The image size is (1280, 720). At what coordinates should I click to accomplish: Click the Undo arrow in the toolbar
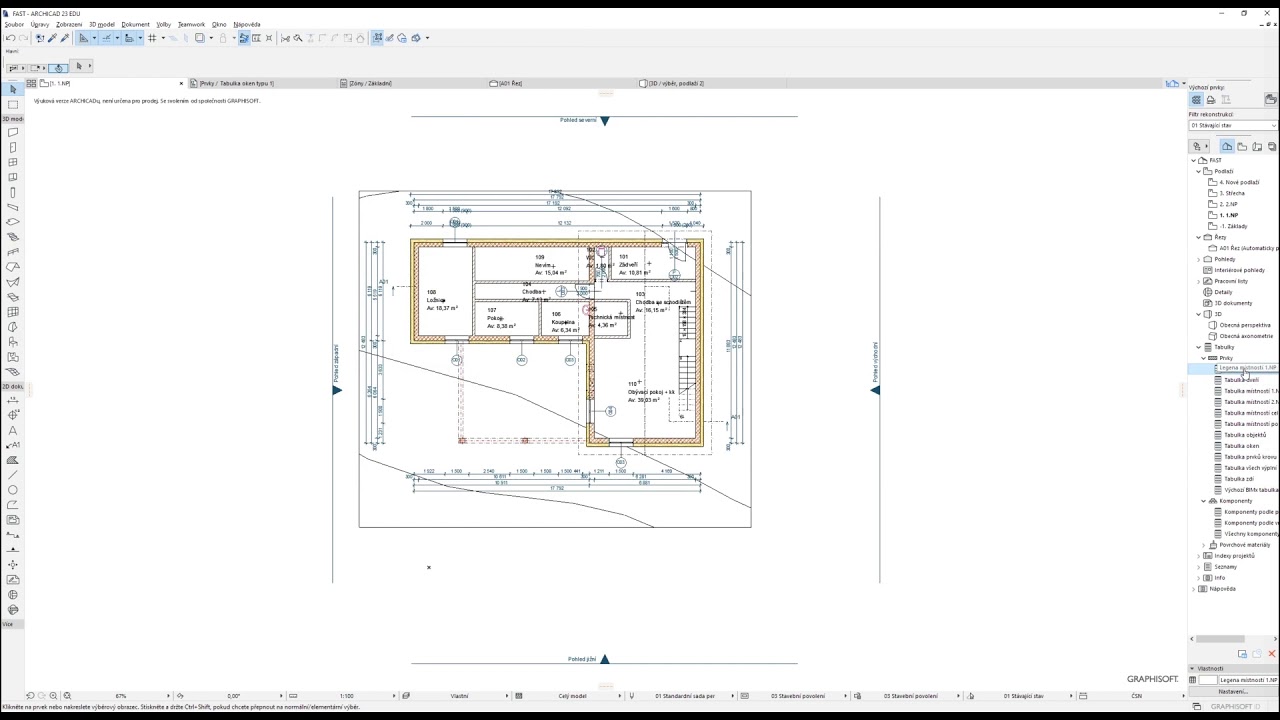click(10, 38)
